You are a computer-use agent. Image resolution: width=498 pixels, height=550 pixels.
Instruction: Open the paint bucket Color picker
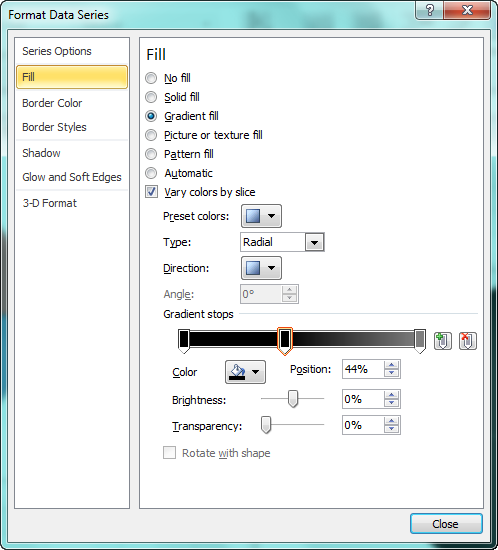(245, 372)
